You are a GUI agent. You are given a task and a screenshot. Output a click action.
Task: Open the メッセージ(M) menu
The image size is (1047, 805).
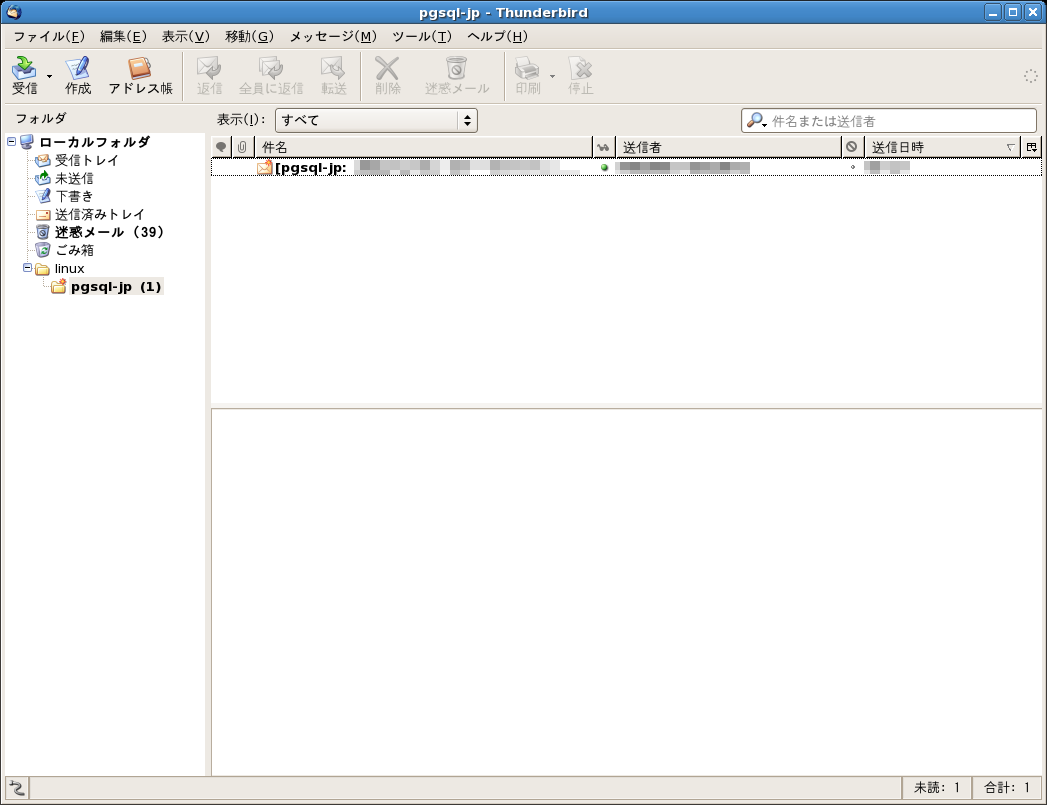click(333, 36)
